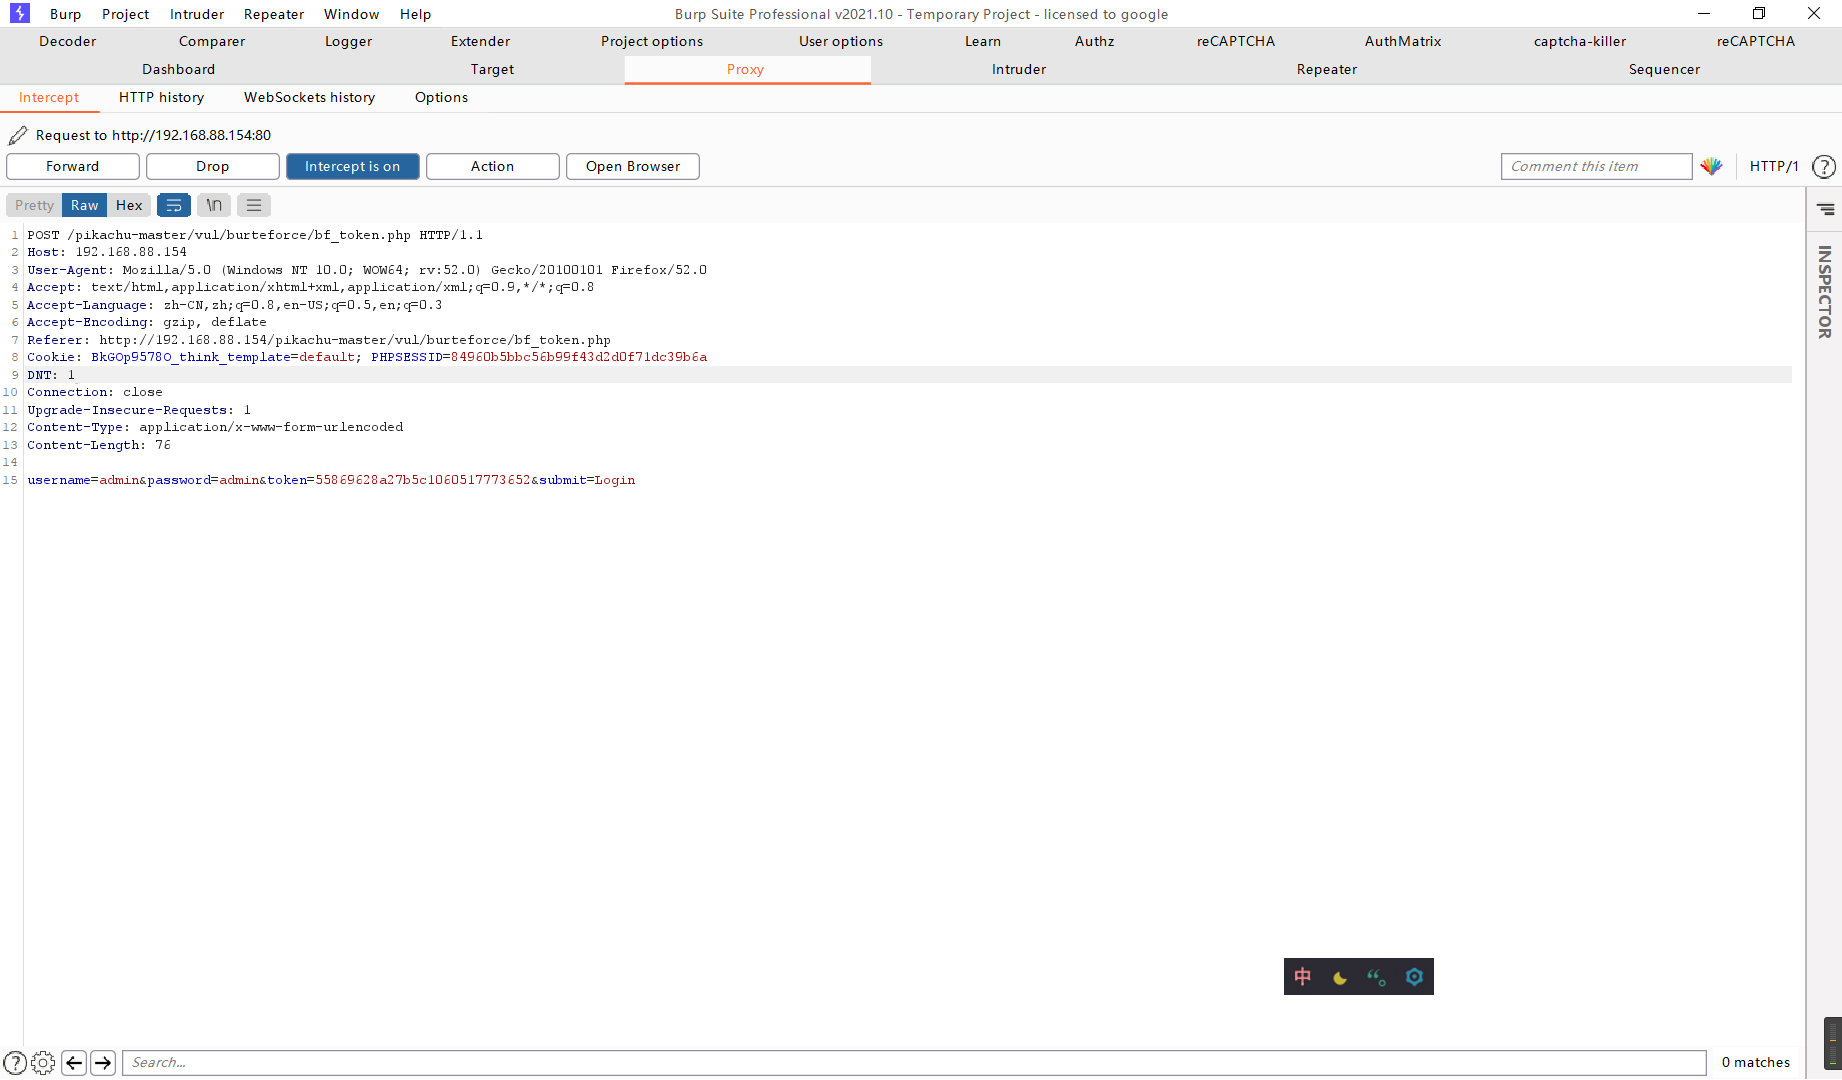Open the HTTP/1 protocol selector
The height and width of the screenshot is (1080, 1842).
click(1773, 166)
